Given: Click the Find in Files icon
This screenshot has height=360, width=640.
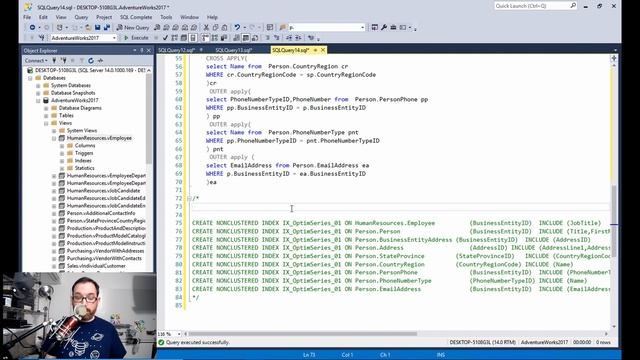Looking at the screenshot, I should 282,27.
